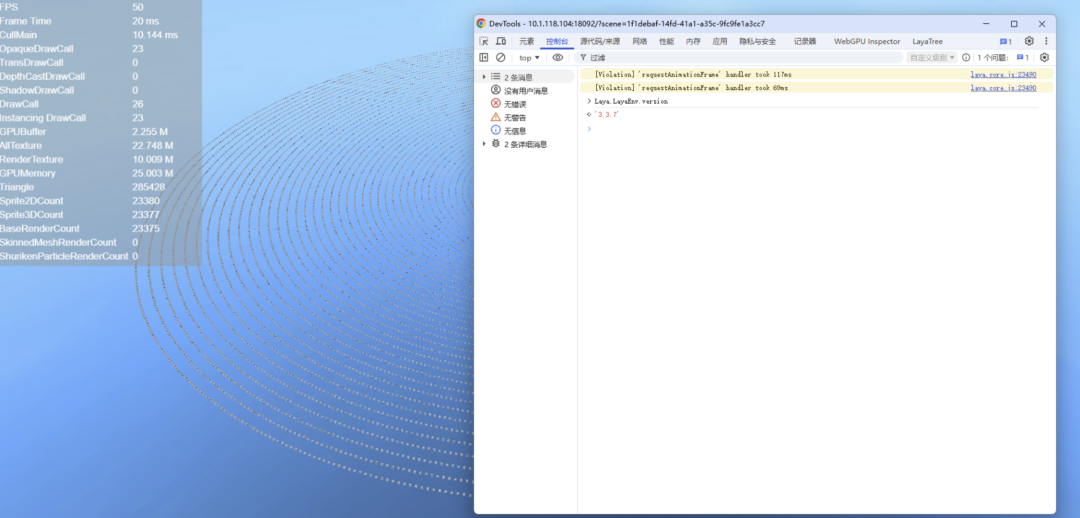1080x518 pixels.
Task: Click the list icon beside 2 条消息
Action: pos(495,77)
